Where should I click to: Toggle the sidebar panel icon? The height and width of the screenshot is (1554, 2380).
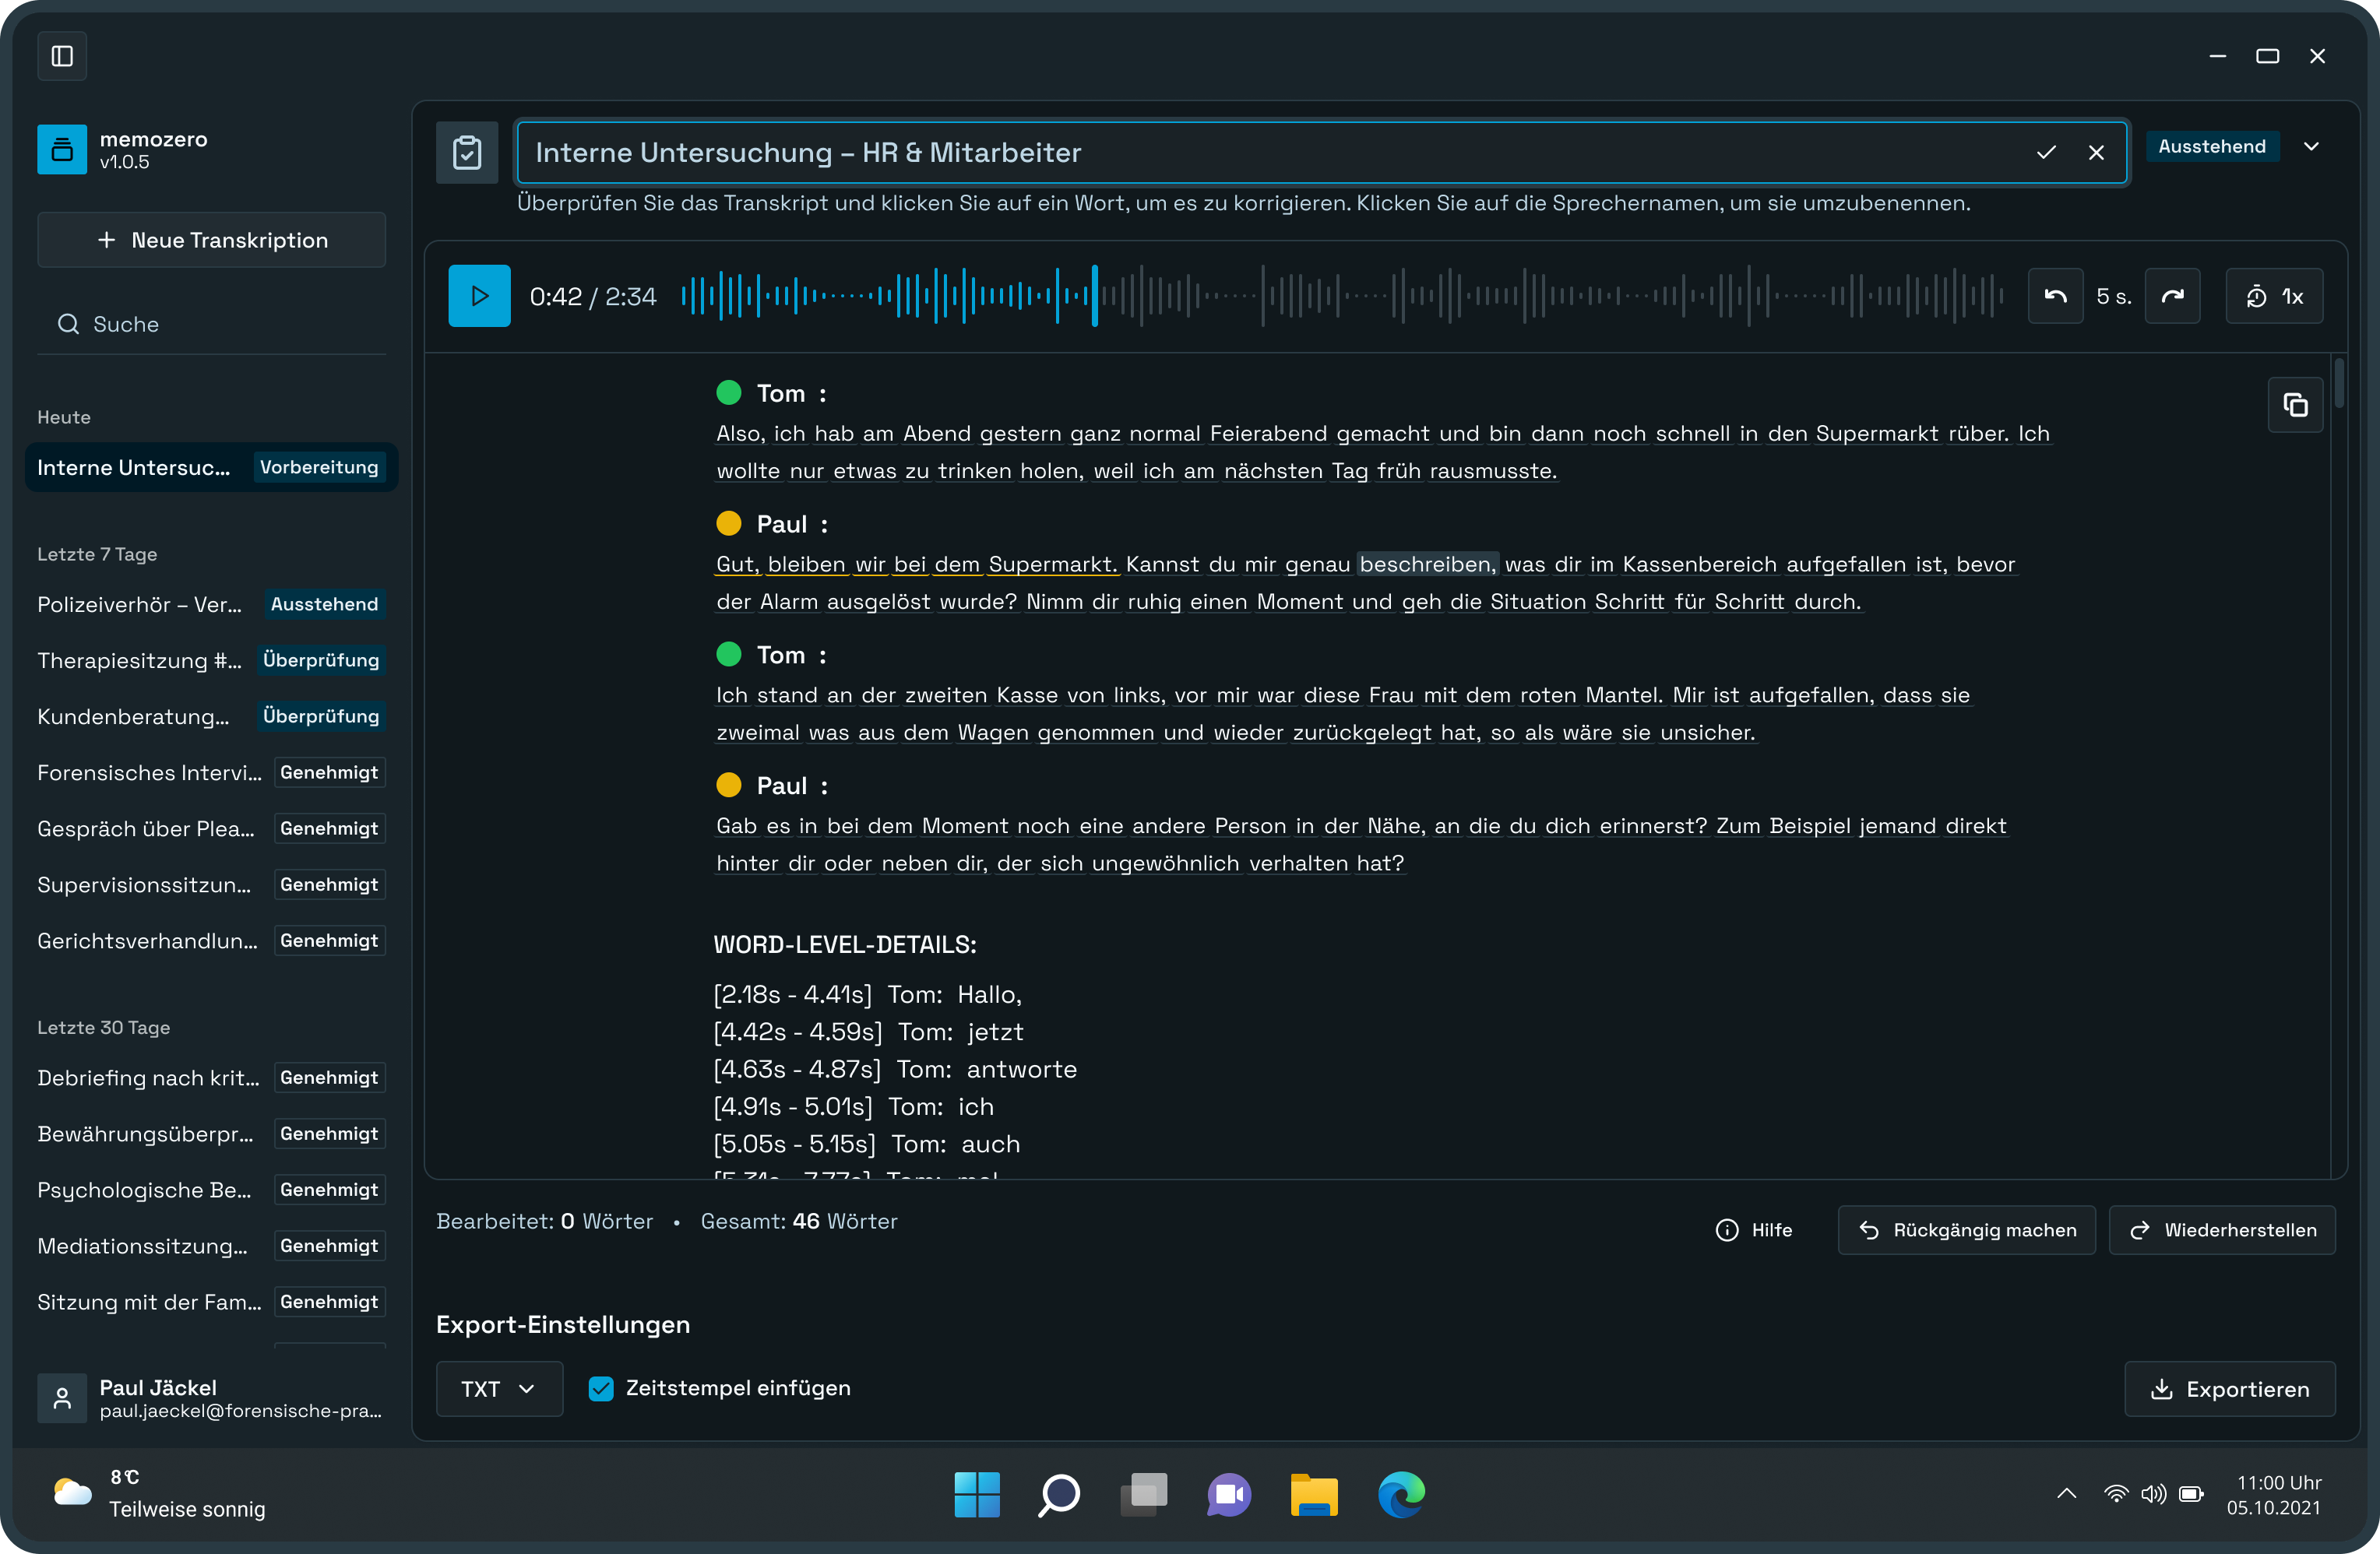62,56
